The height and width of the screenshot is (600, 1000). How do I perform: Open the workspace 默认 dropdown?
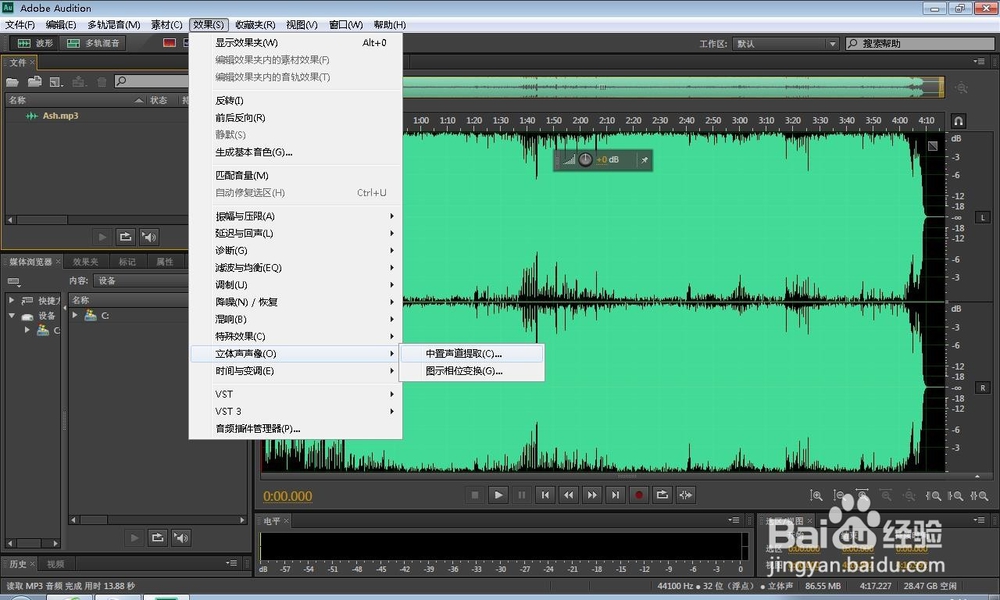[x=786, y=44]
